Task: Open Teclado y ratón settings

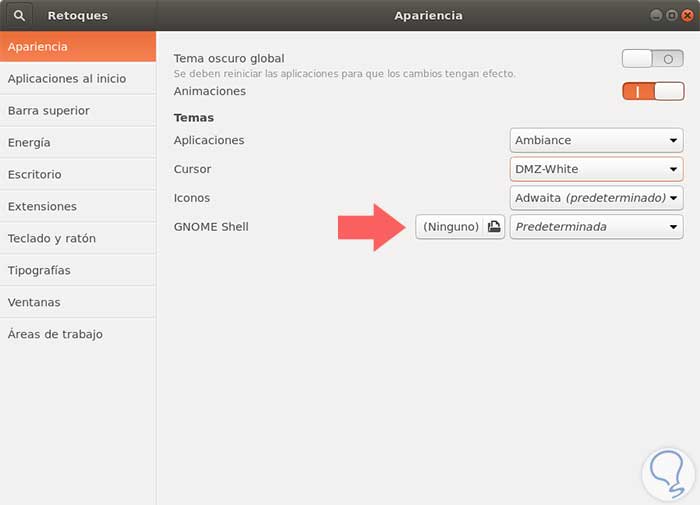Action: click(x=78, y=238)
